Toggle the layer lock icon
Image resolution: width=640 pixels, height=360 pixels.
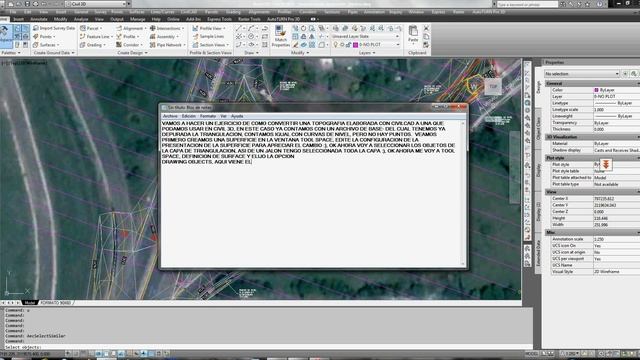(349, 44)
